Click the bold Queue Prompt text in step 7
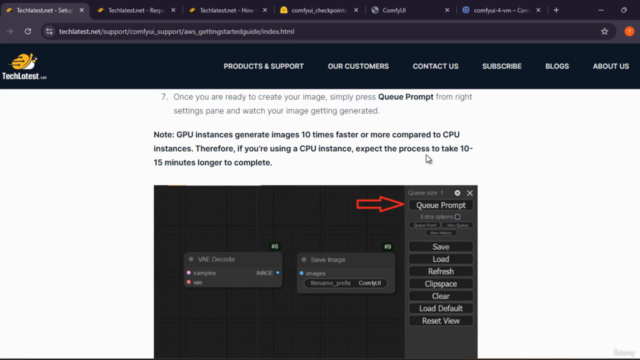This screenshot has height=360, width=640. click(x=405, y=97)
